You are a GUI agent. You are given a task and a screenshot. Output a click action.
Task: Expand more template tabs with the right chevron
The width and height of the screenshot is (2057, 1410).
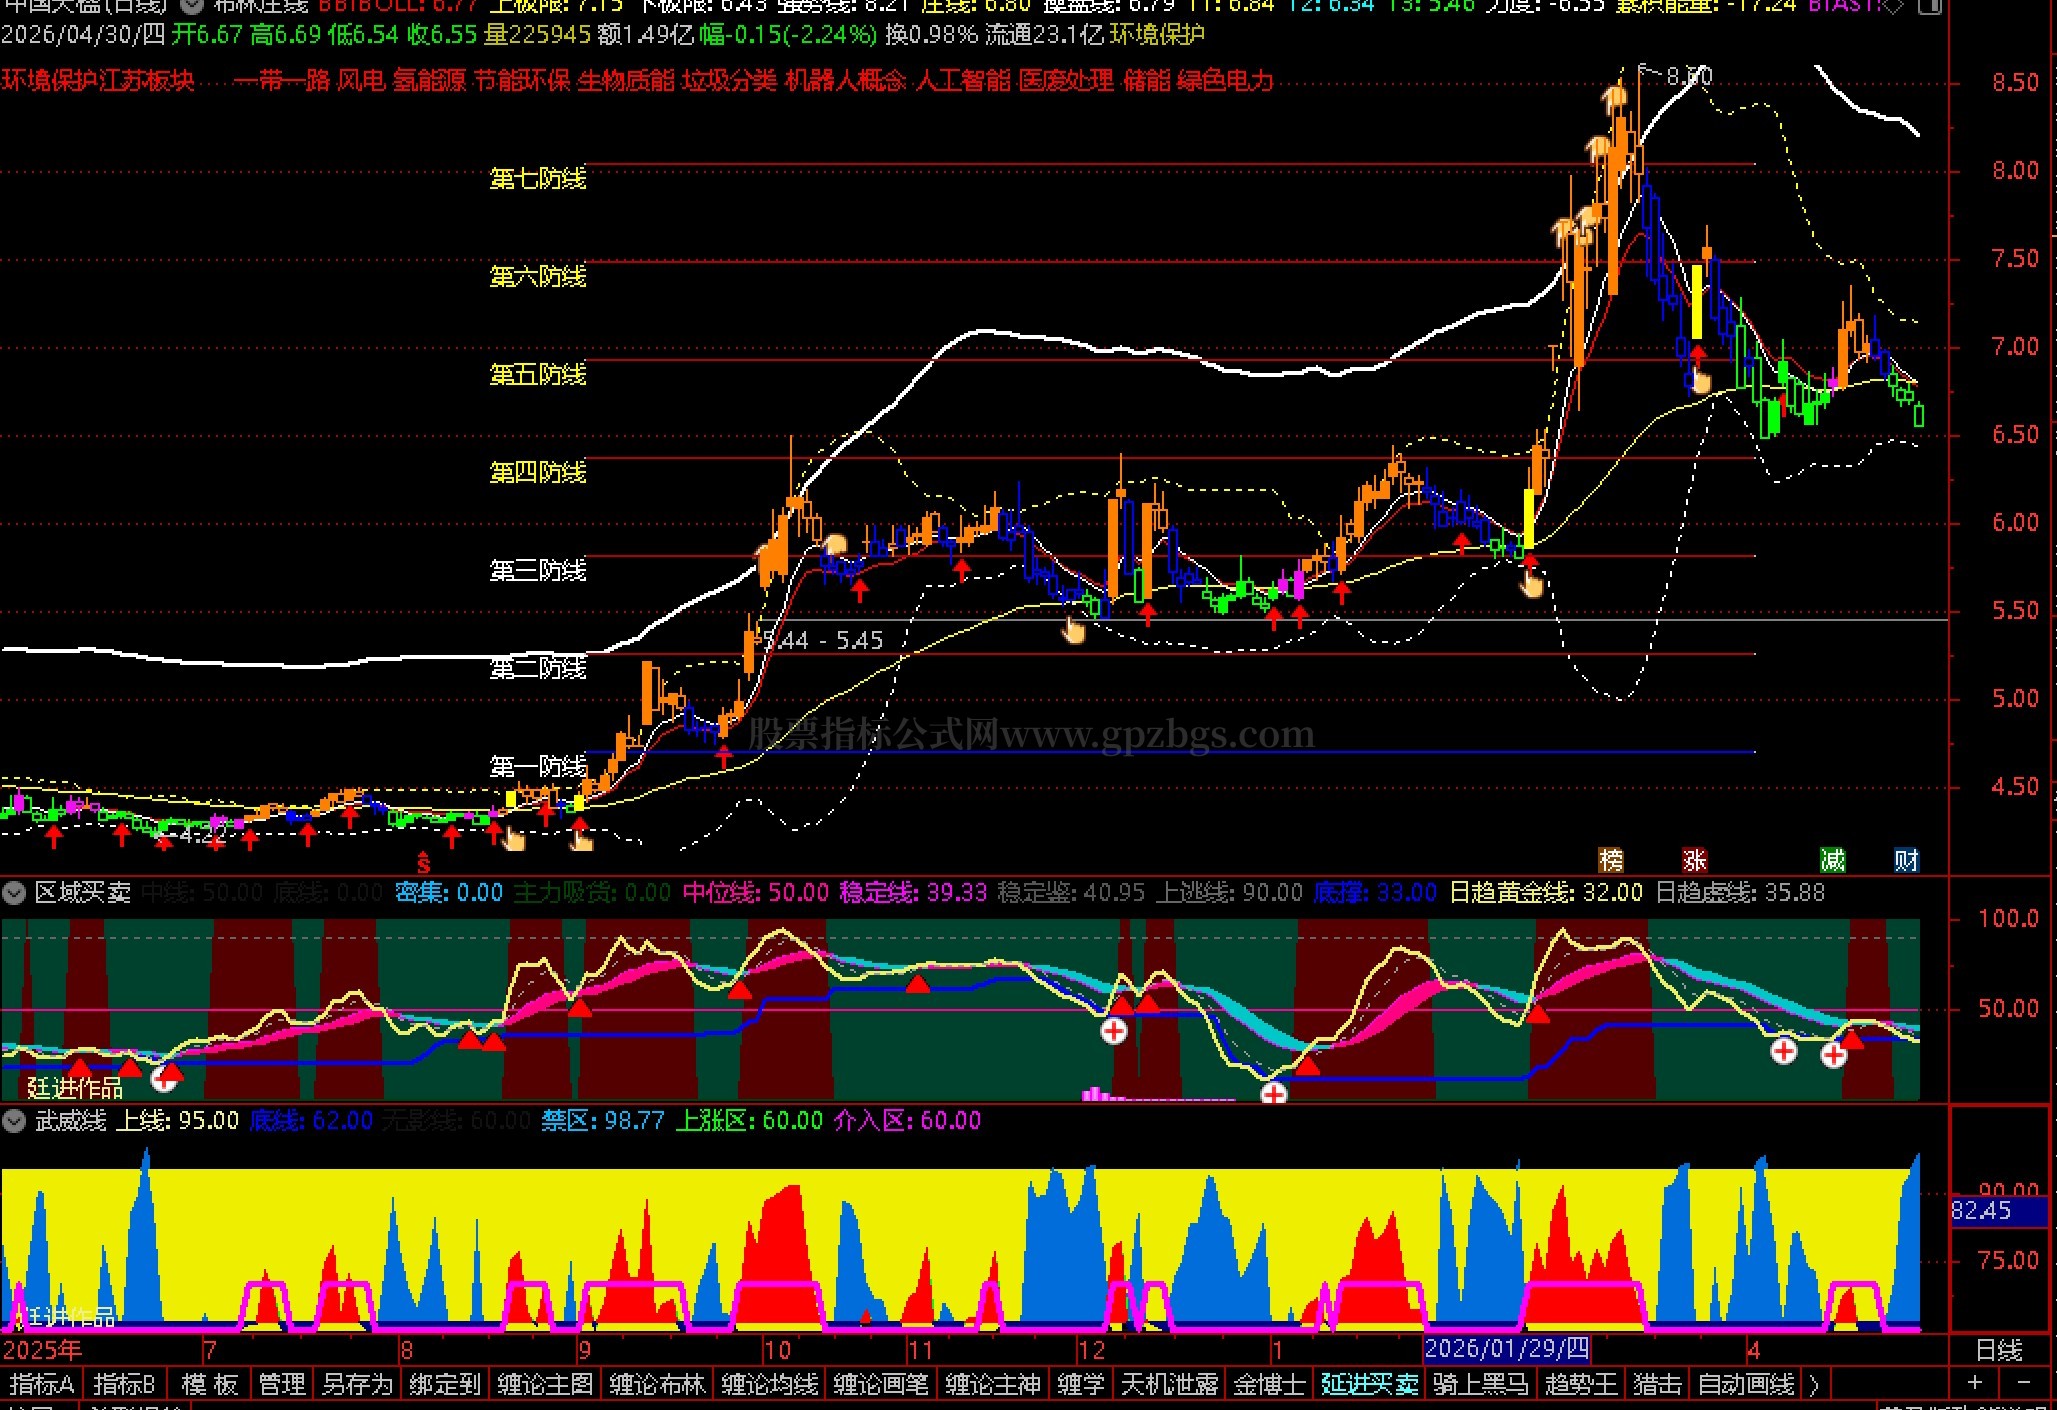point(1814,1384)
